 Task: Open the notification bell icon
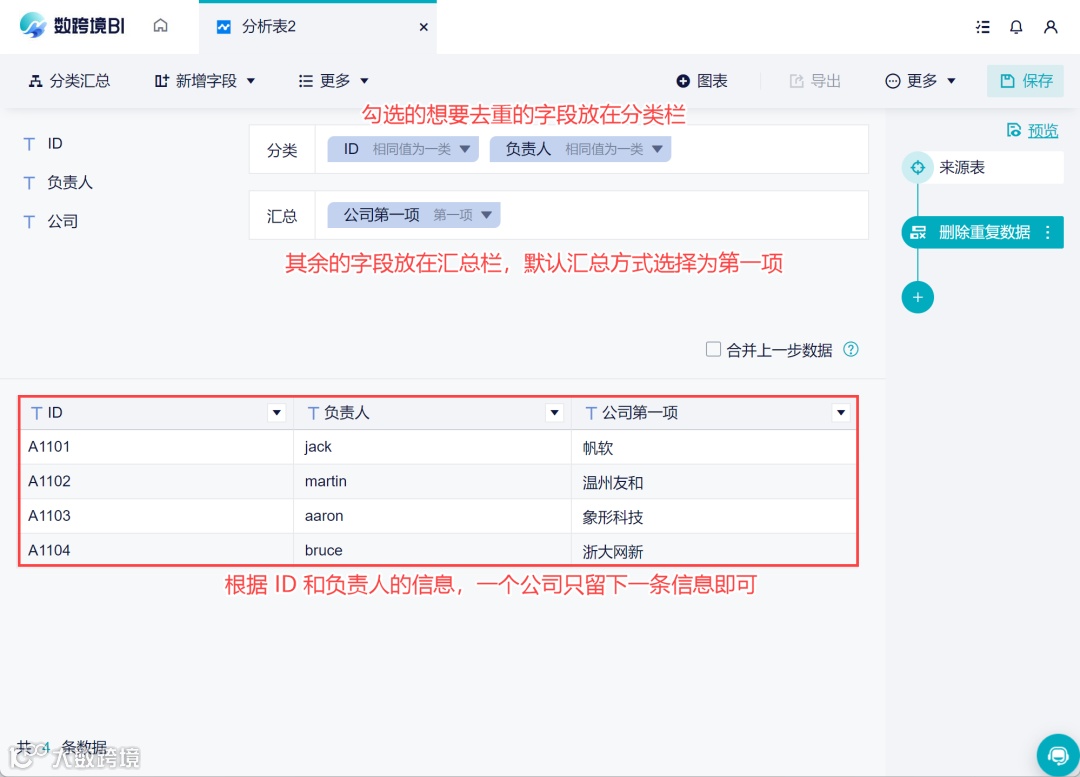click(x=1016, y=26)
